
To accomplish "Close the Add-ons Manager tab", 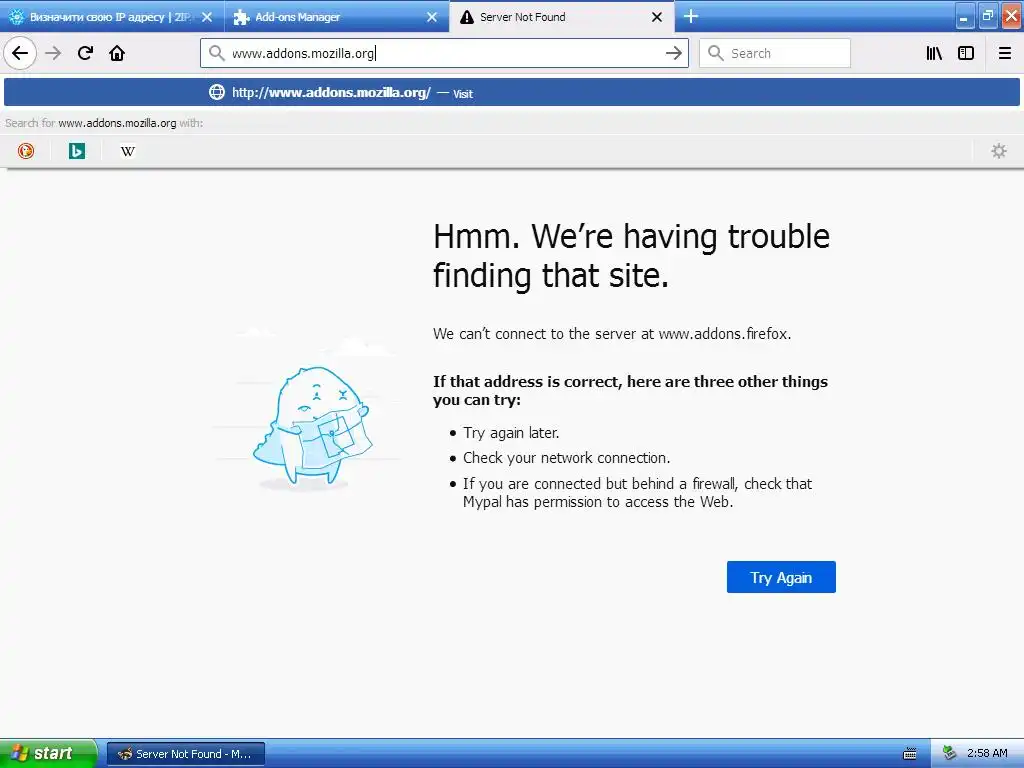I will click(x=432, y=17).
